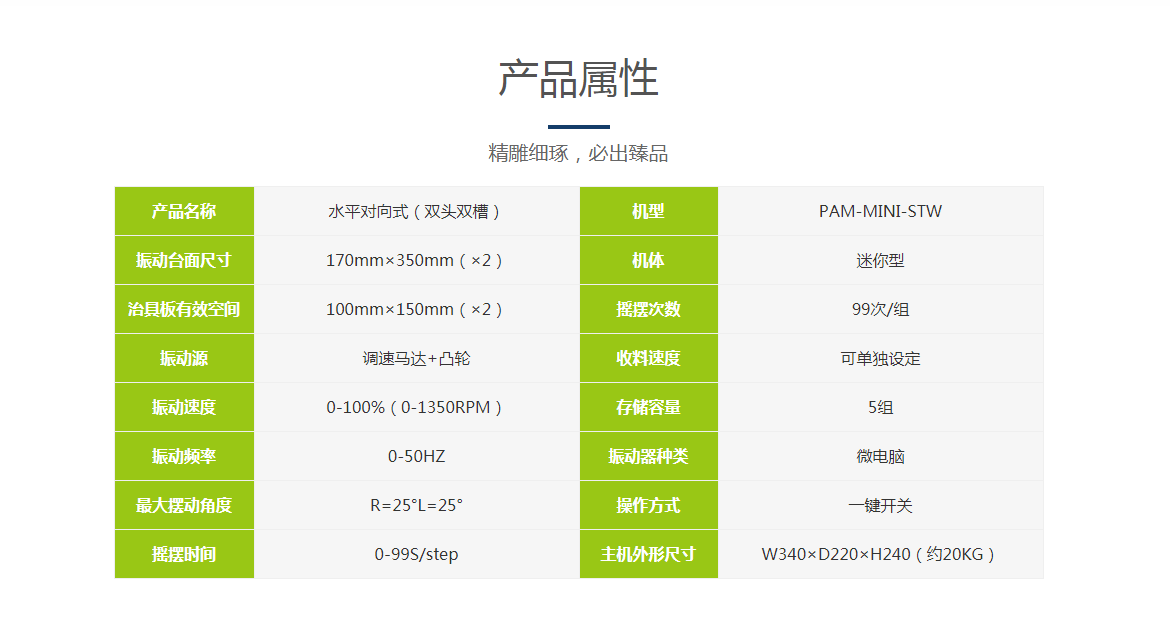The width and height of the screenshot is (1170, 642).
Task: Click the 100mm×150mm value
Action: (x=416, y=309)
